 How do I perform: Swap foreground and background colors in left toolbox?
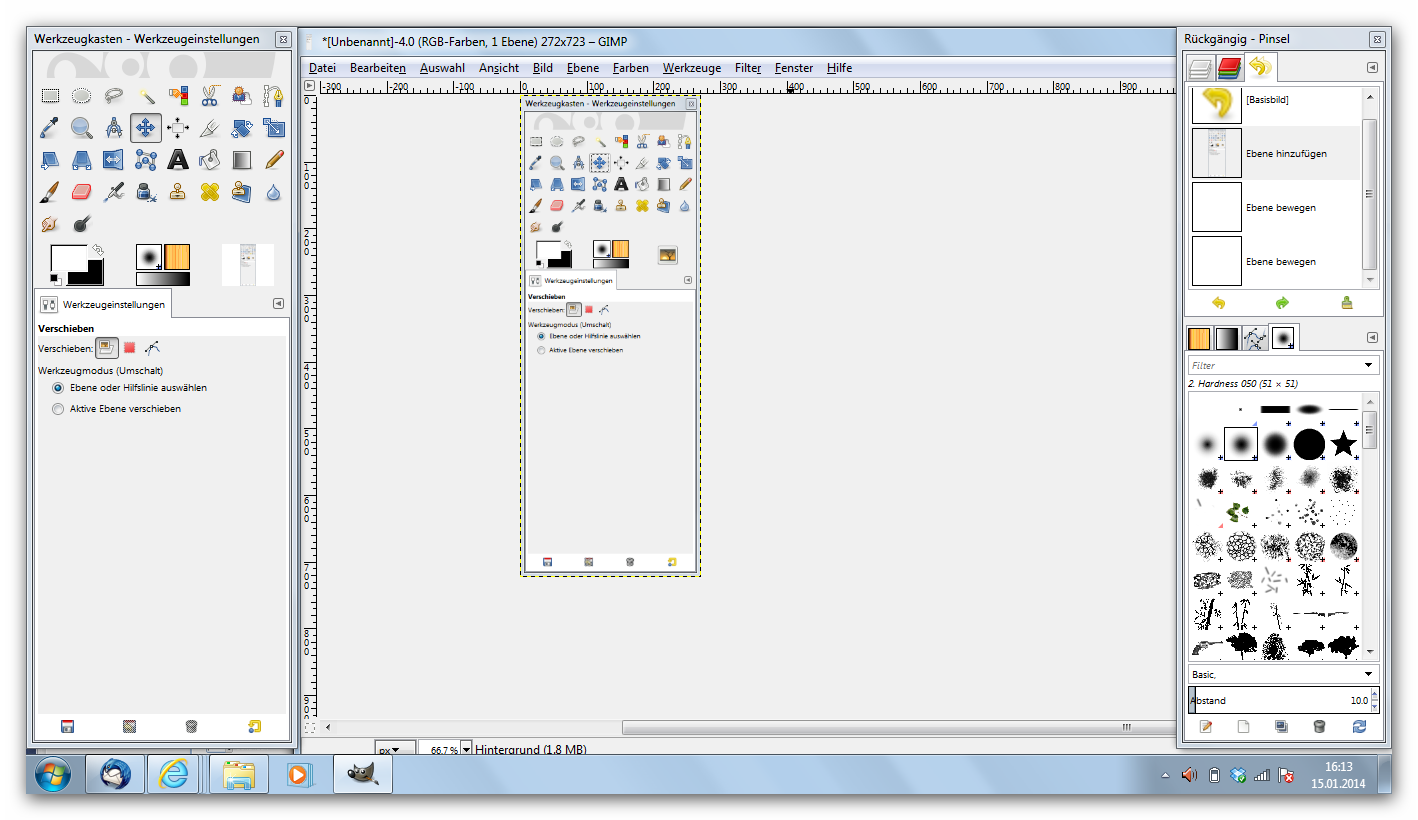click(98, 249)
